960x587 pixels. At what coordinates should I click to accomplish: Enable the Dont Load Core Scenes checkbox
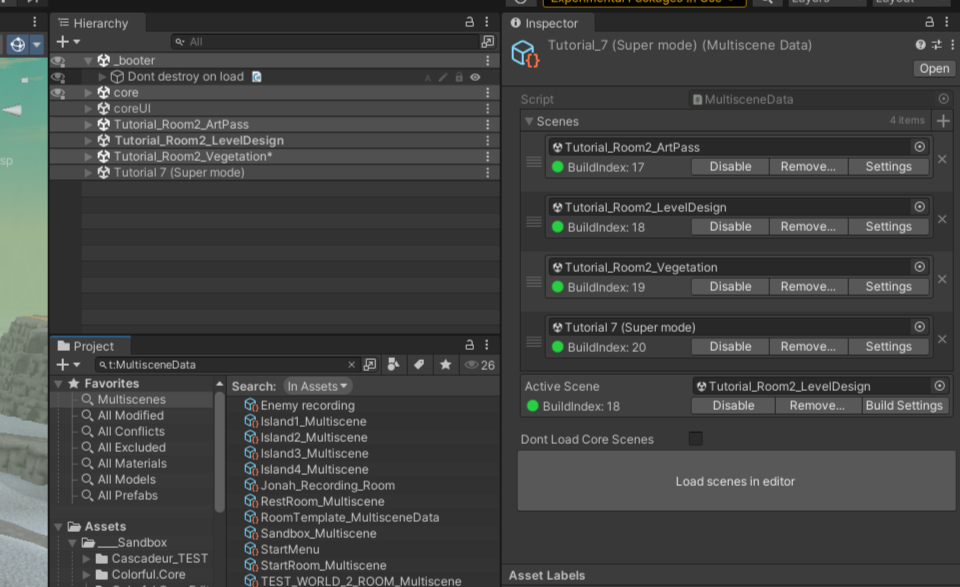coord(695,437)
